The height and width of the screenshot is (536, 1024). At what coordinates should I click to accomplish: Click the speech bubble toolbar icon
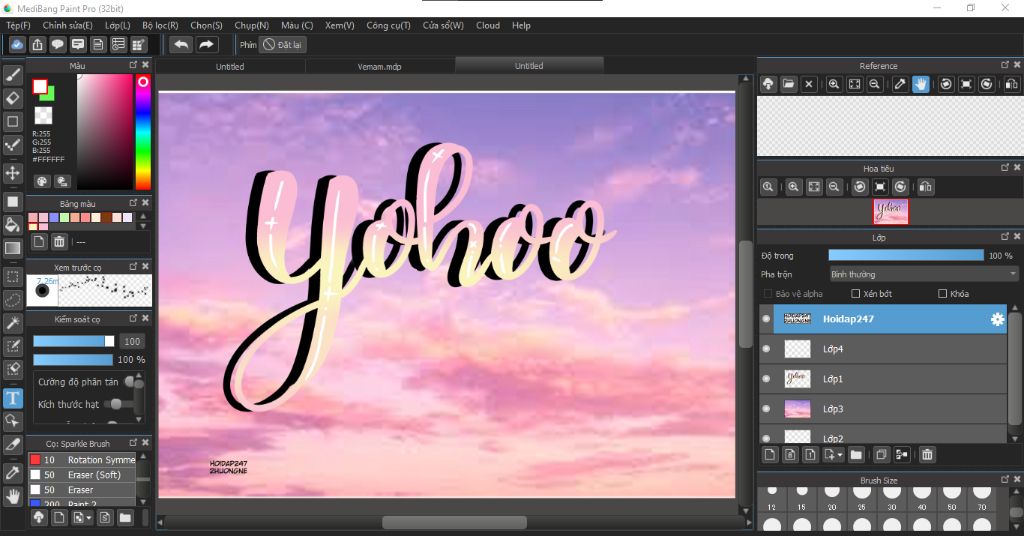tap(57, 44)
